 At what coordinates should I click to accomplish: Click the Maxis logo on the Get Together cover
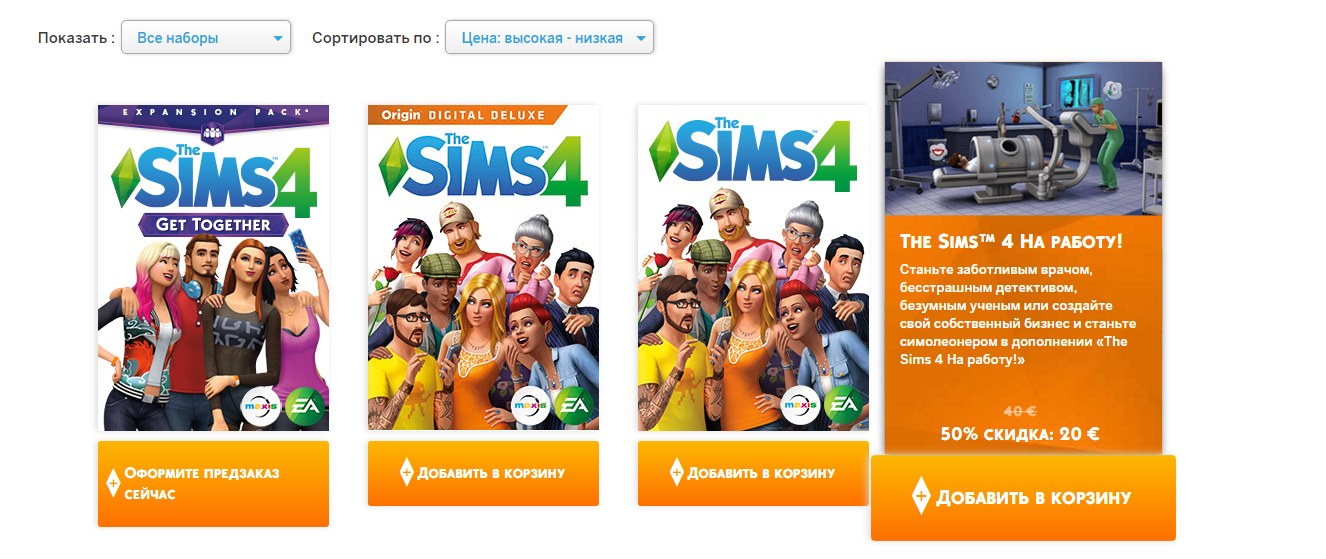[x=260, y=405]
